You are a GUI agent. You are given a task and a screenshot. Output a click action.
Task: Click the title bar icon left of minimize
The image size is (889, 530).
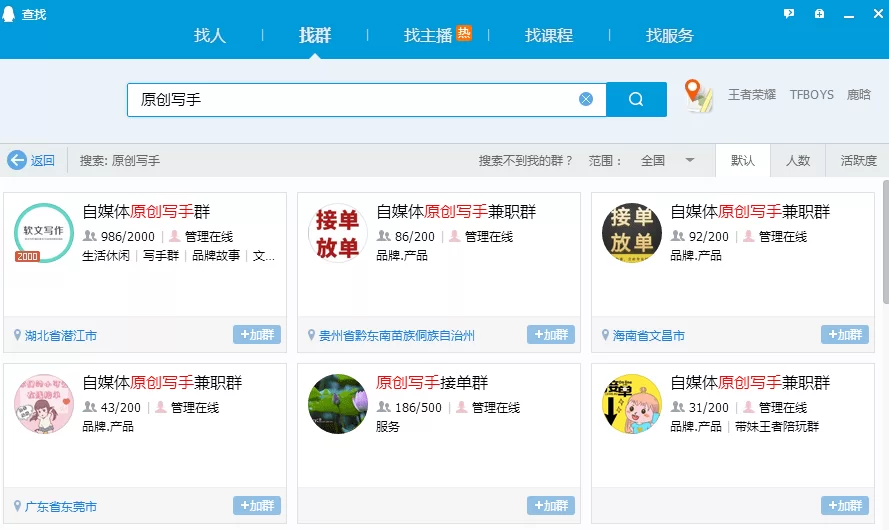[819, 13]
